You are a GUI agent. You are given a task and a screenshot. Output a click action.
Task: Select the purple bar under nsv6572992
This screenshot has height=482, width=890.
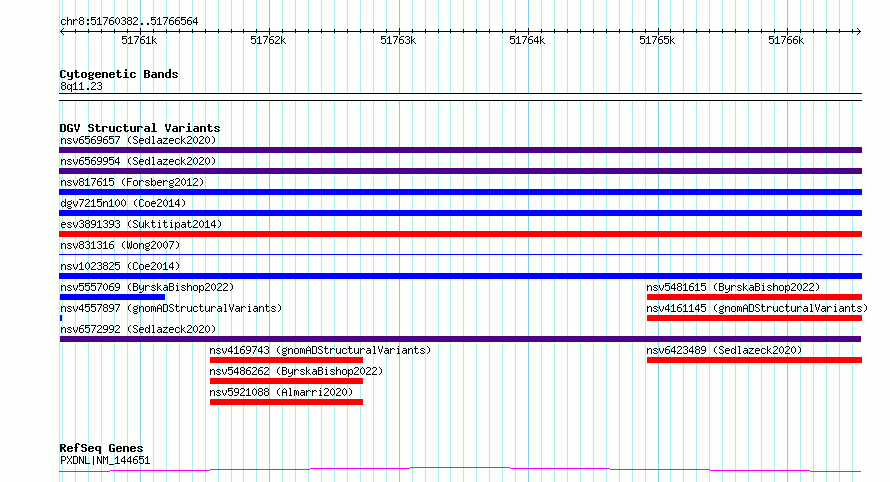[460, 339]
